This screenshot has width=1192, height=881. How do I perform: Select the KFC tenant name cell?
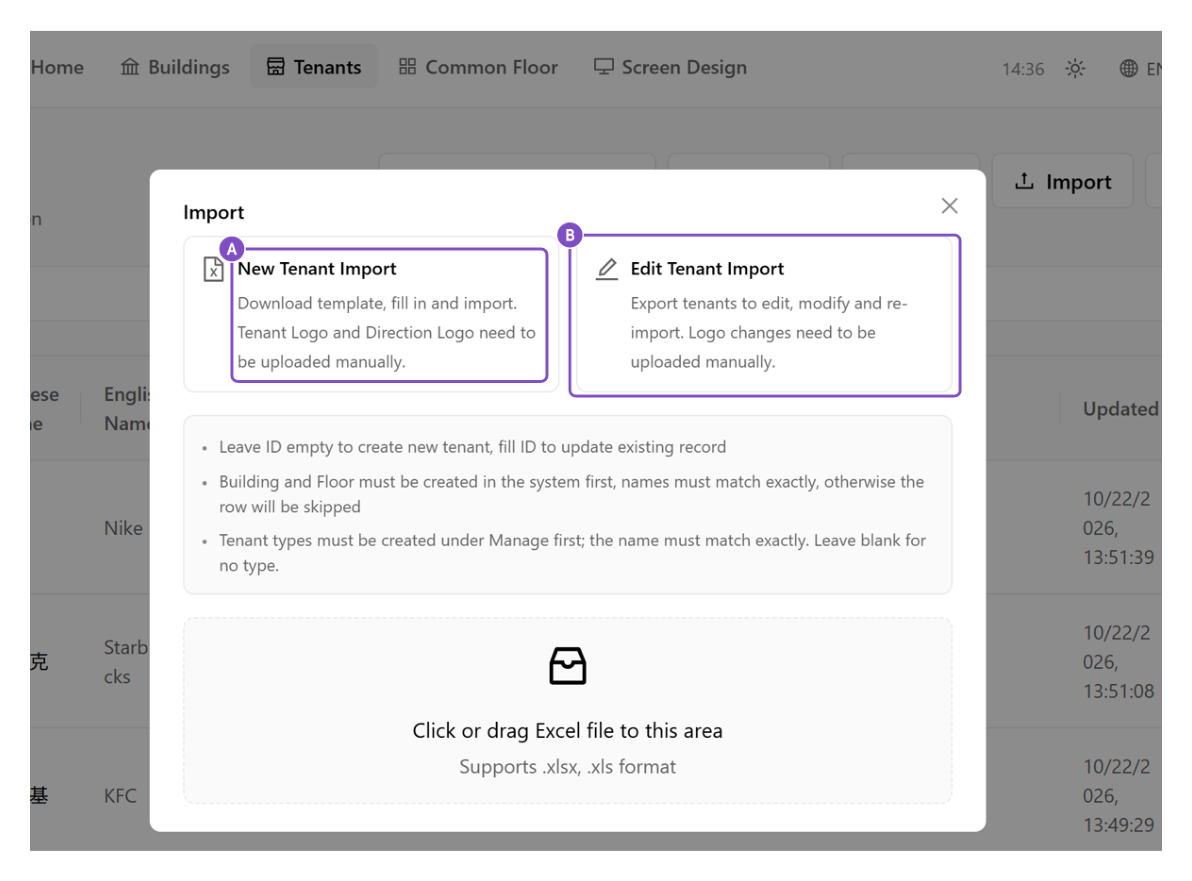(x=120, y=796)
